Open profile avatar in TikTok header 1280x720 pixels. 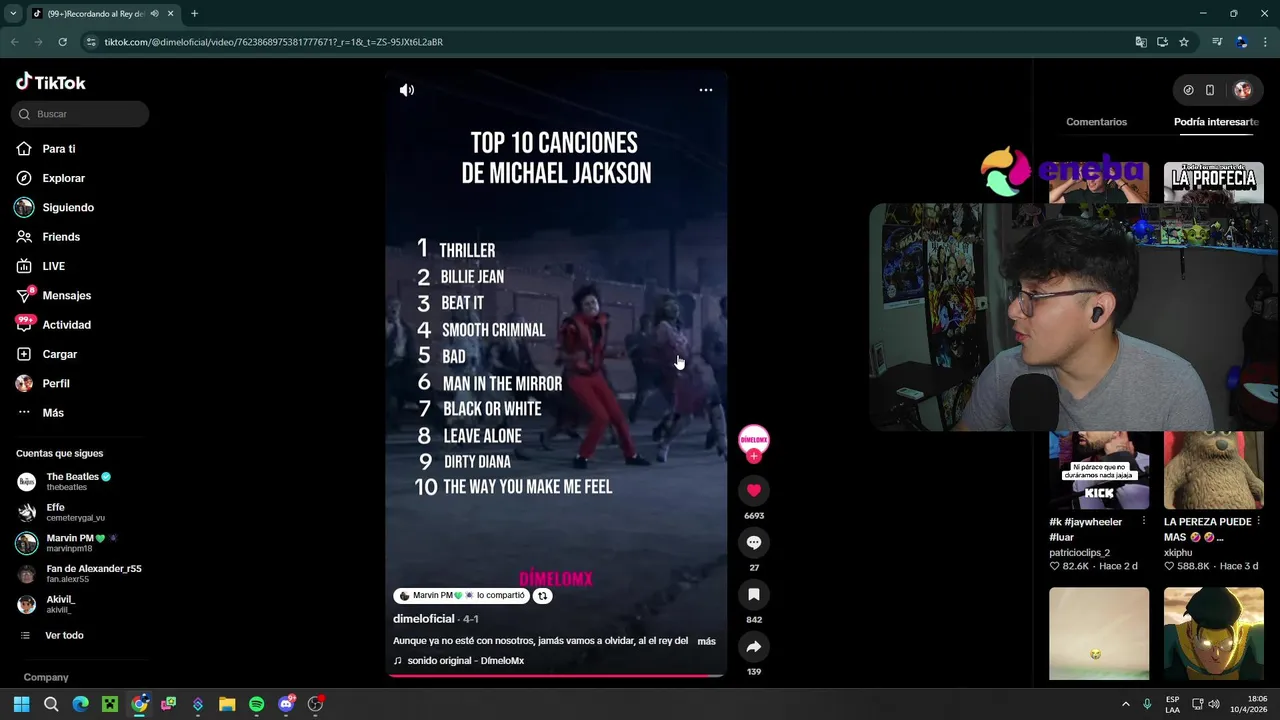[x=1242, y=90]
